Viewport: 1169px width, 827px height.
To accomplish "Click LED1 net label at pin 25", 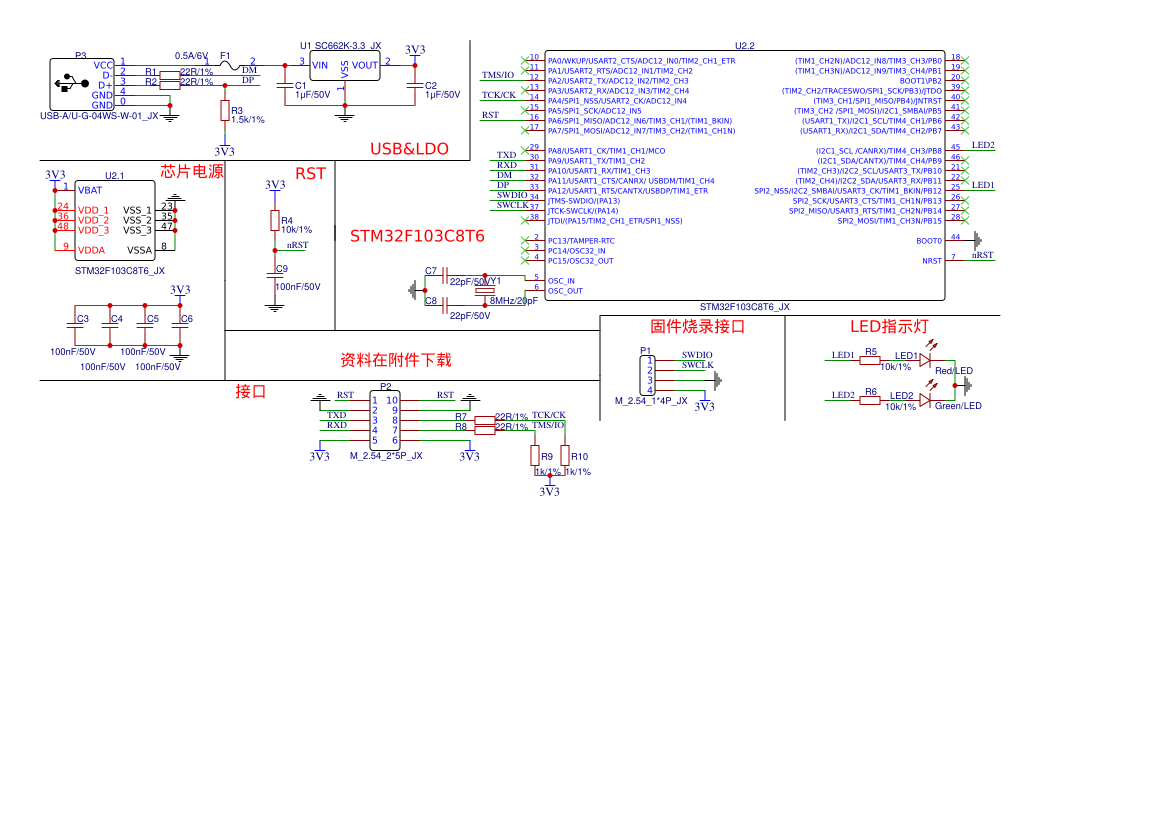I will [x=983, y=185].
